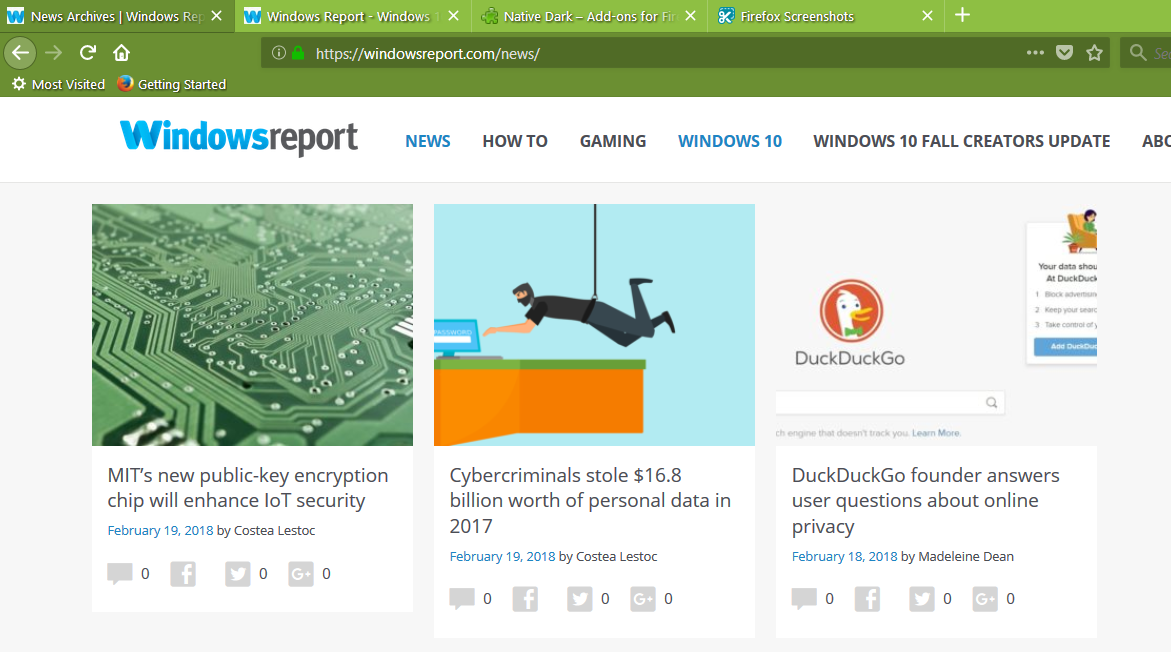
Task: Share MIT encryption article on Google+
Action: pos(301,574)
